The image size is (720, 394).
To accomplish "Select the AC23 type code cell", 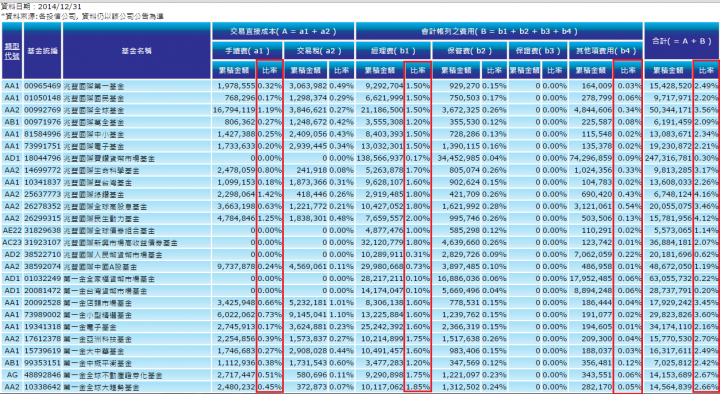I will (12, 242).
